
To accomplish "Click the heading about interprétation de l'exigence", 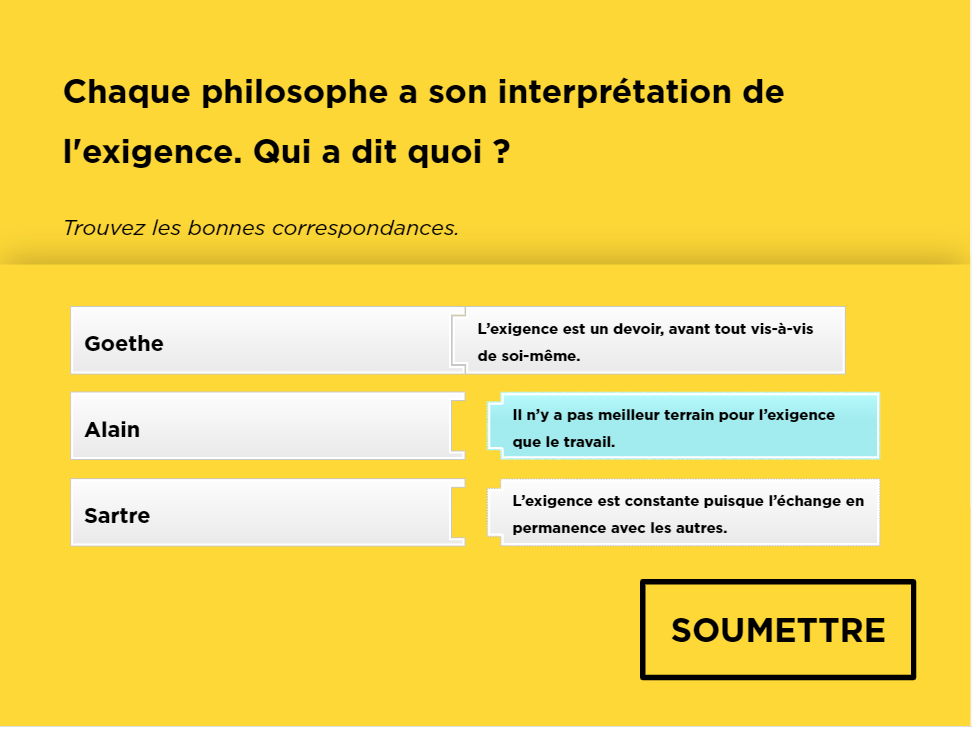I will [x=423, y=93].
